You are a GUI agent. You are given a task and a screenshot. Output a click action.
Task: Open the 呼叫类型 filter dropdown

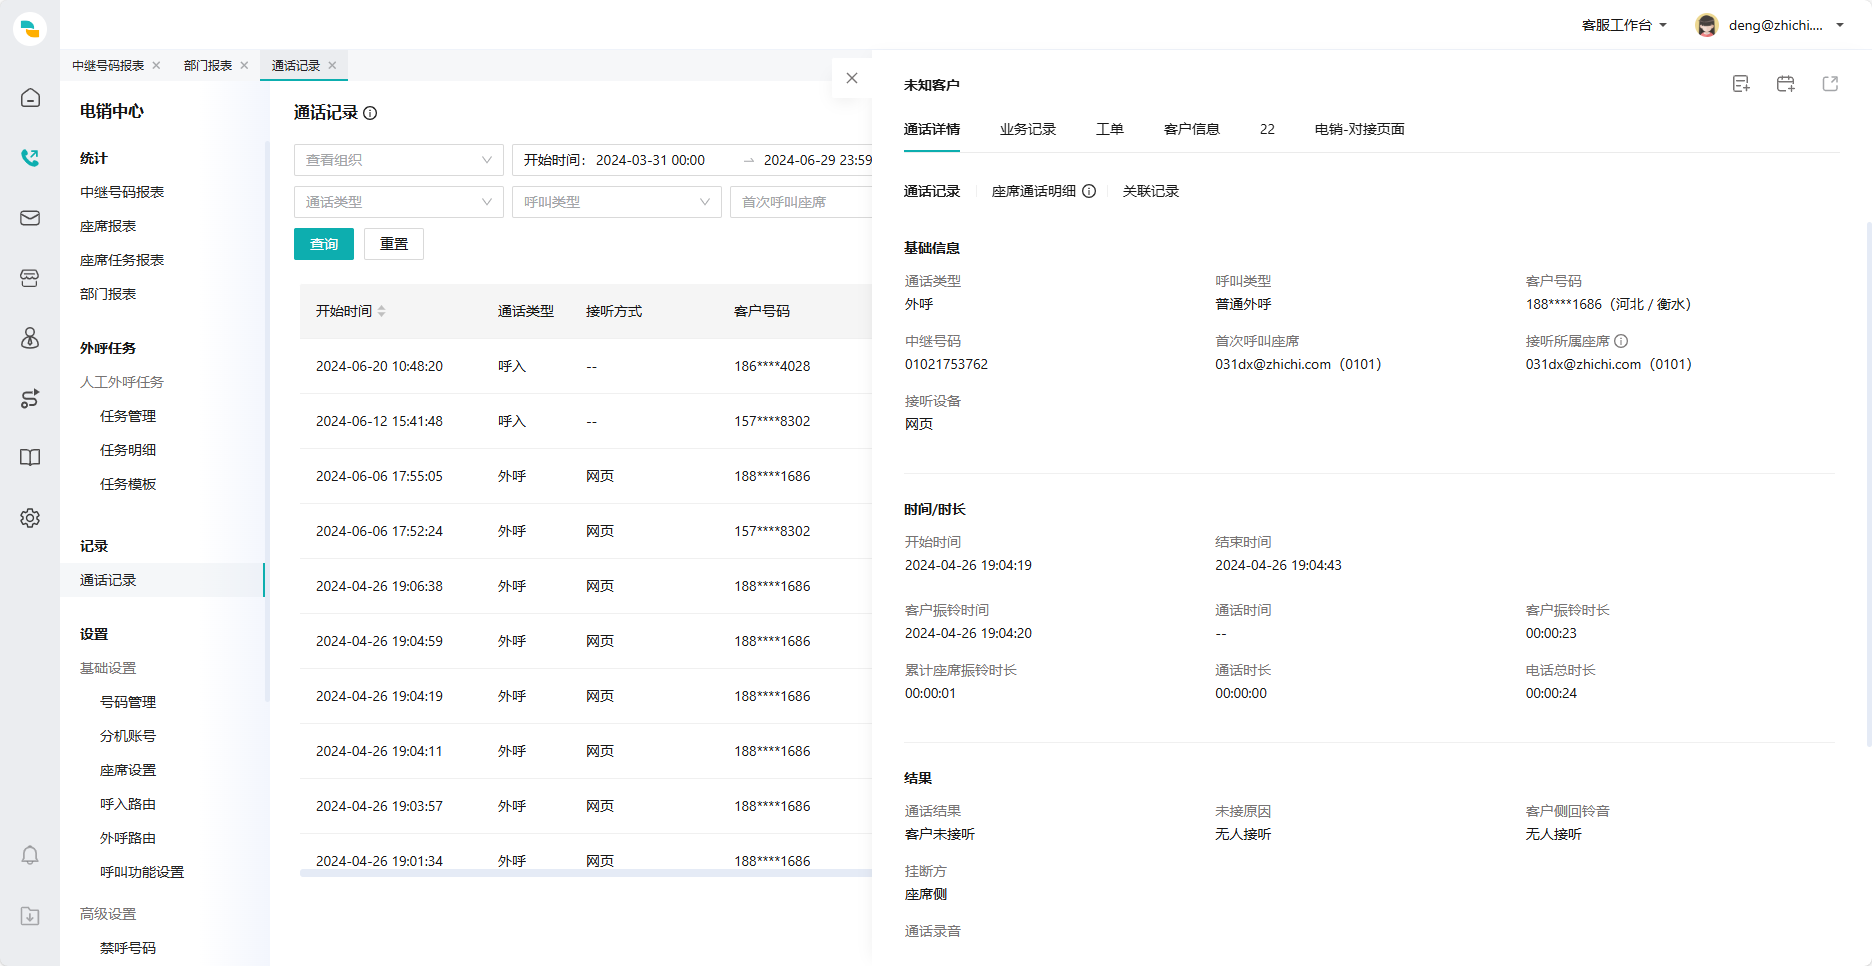(617, 202)
